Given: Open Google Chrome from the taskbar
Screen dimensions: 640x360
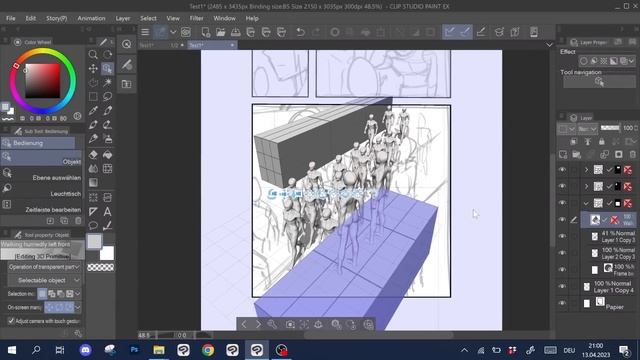Looking at the screenshot, I should pos(208,350).
